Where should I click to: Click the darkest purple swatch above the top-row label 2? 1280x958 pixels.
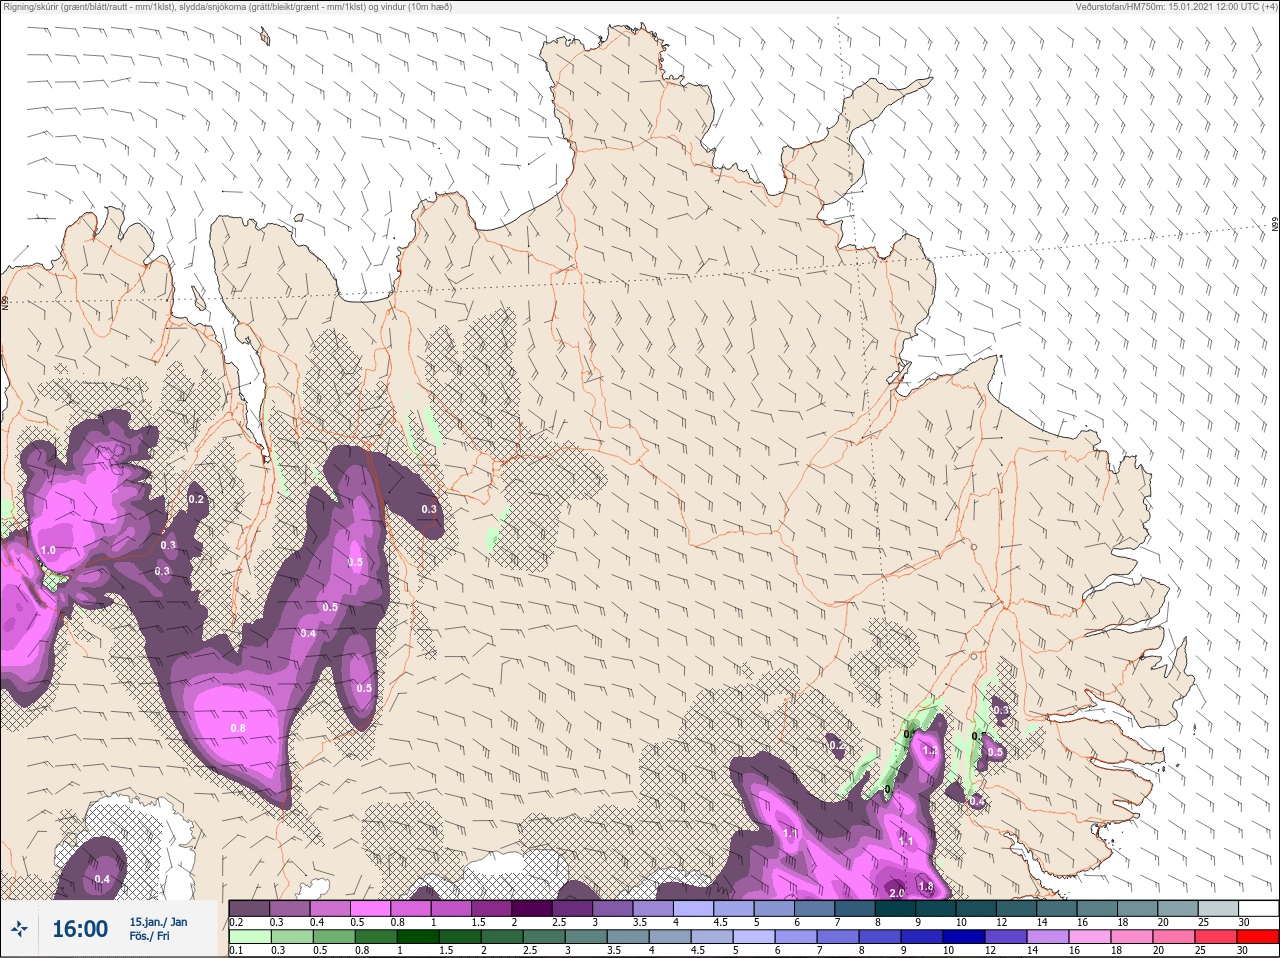point(532,908)
